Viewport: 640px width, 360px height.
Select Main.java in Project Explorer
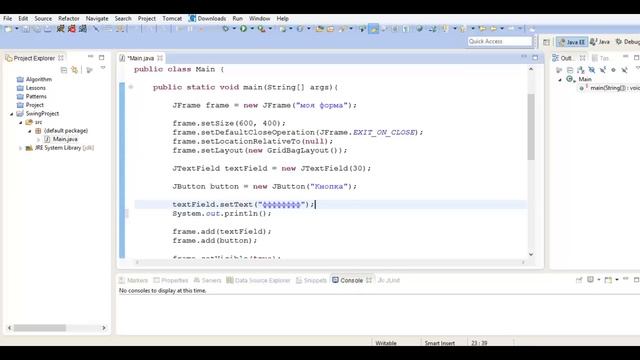65,139
